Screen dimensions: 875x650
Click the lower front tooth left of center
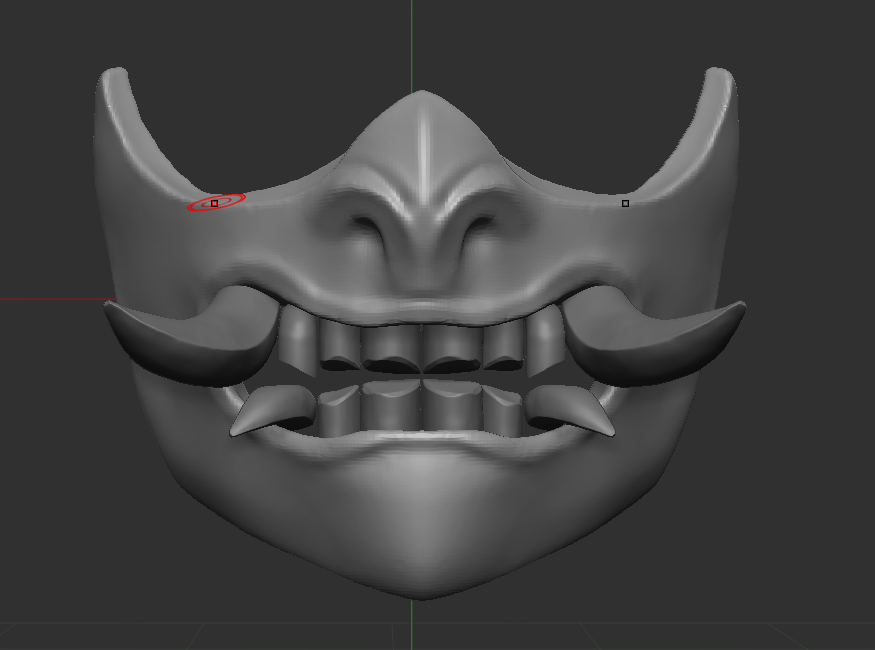tap(391, 405)
